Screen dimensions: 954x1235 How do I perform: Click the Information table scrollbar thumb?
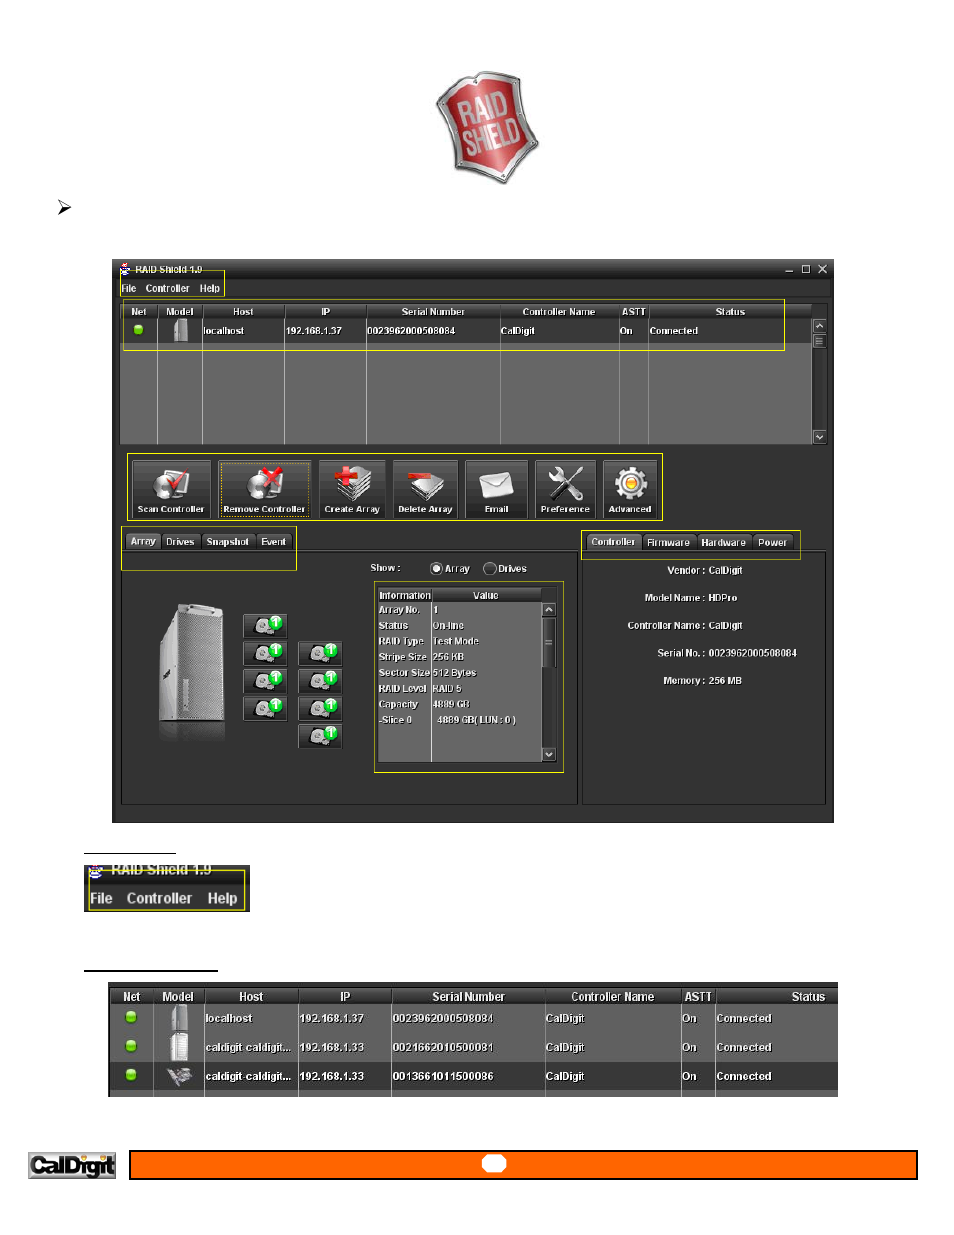[x=548, y=642]
